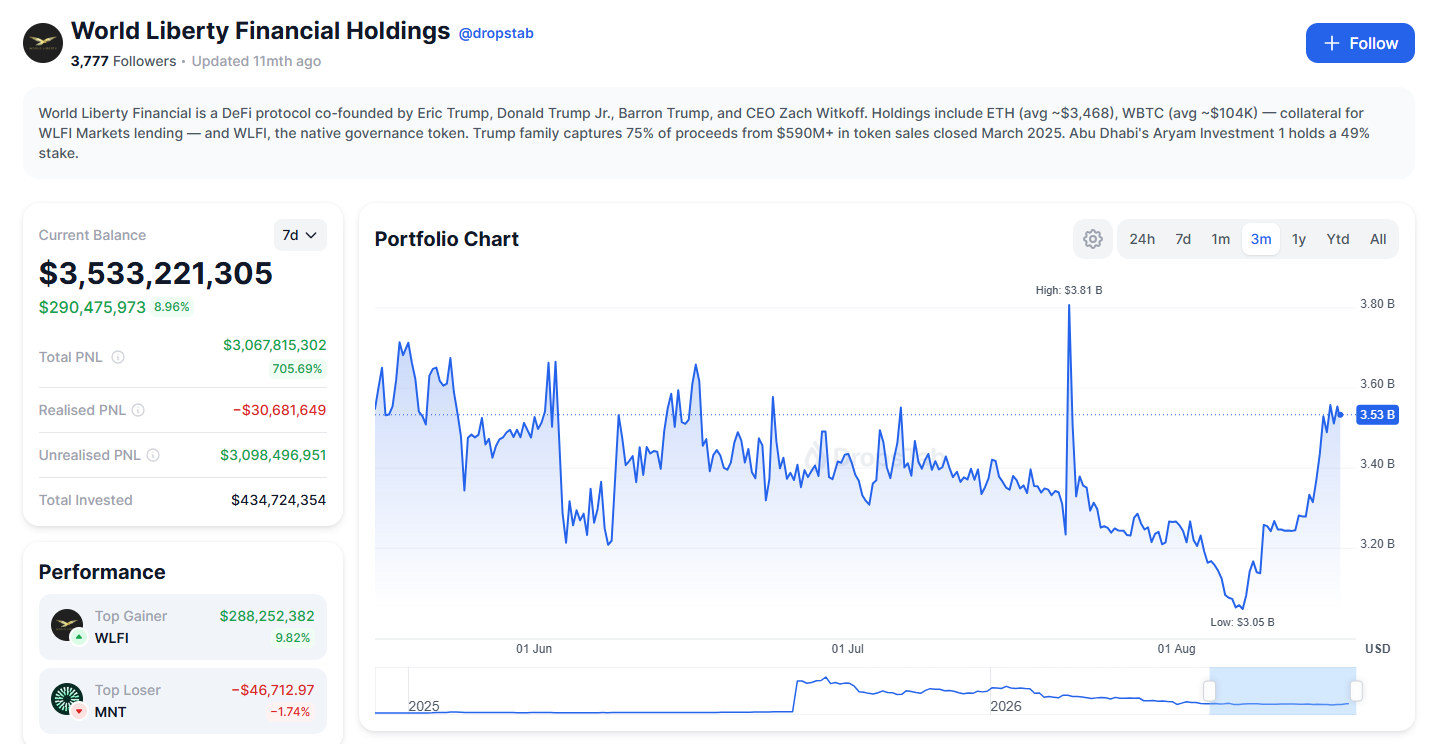1437x744 pixels.
Task: Select the Ytd chart range
Action: click(x=1338, y=239)
